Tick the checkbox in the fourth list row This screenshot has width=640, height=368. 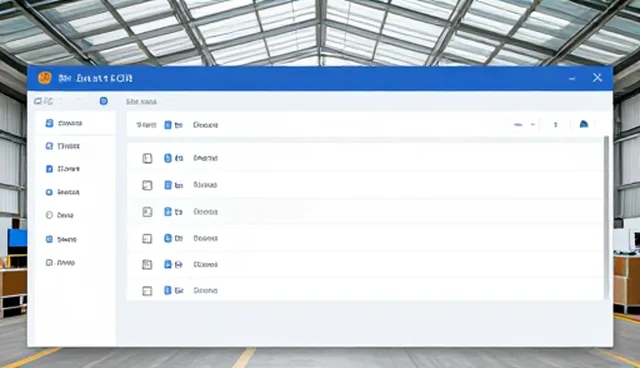(x=147, y=239)
